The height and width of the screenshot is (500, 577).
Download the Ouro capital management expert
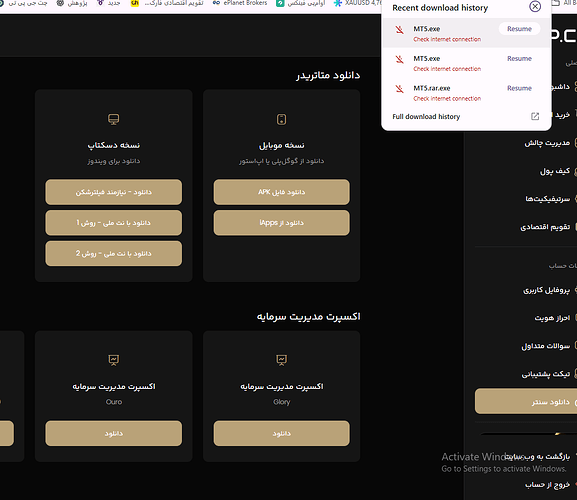113,433
